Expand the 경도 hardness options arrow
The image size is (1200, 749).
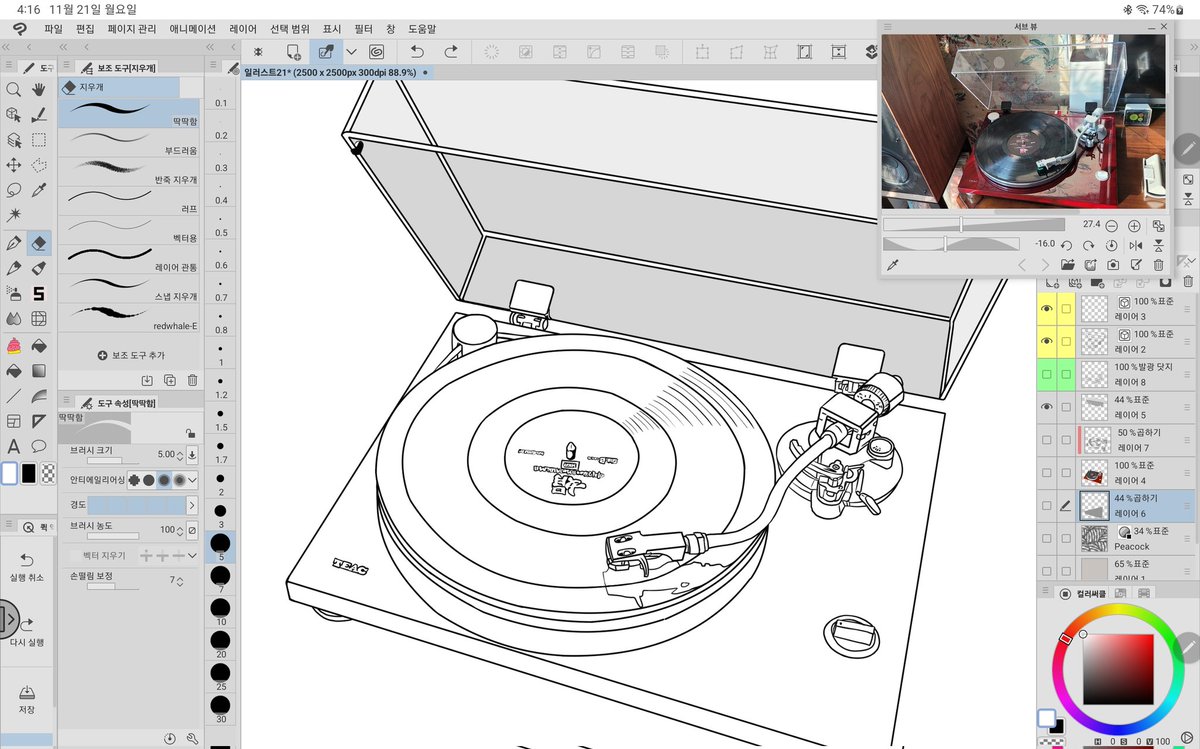pos(191,506)
